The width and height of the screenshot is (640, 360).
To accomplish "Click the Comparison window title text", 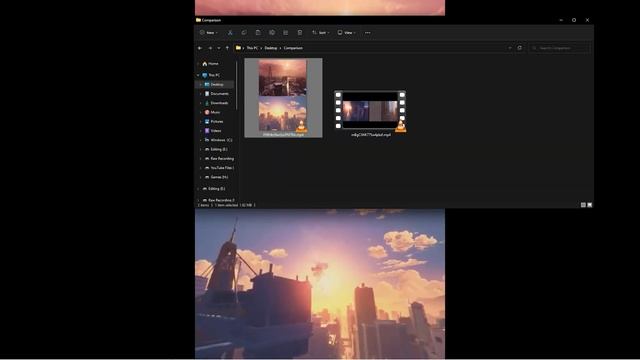I will (x=211, y=20).
